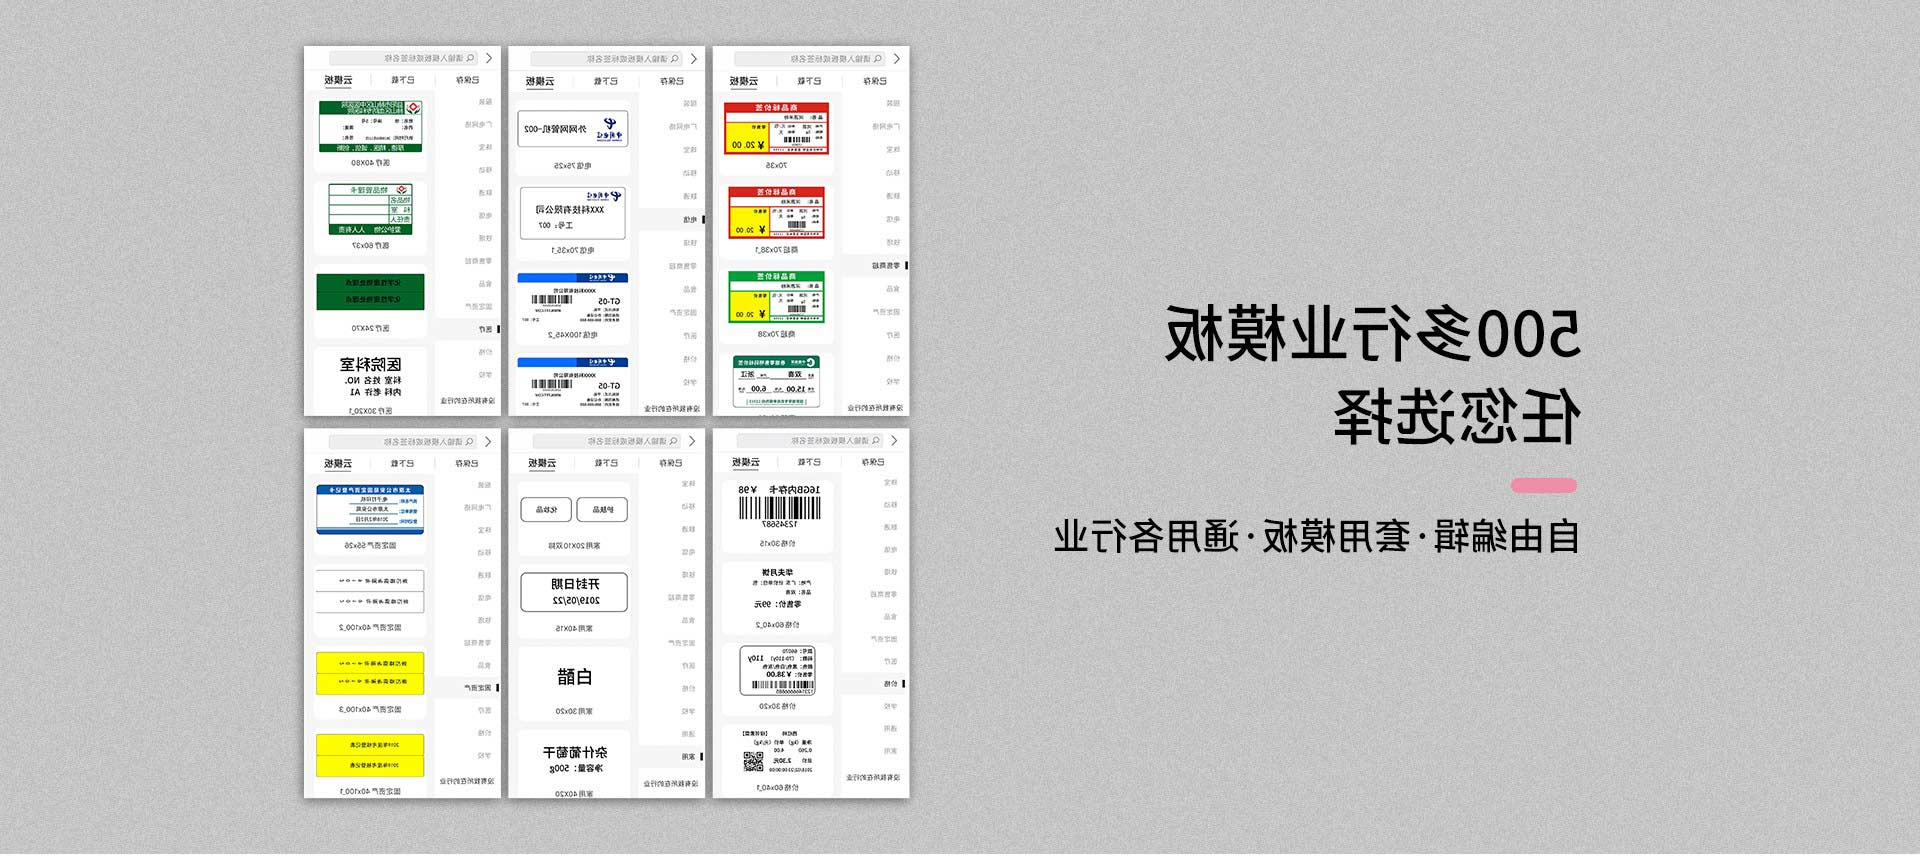The image size is (1920, 866).
Task: Click search magnifier on telecom templates screen
Action: (x=675, y=59)
